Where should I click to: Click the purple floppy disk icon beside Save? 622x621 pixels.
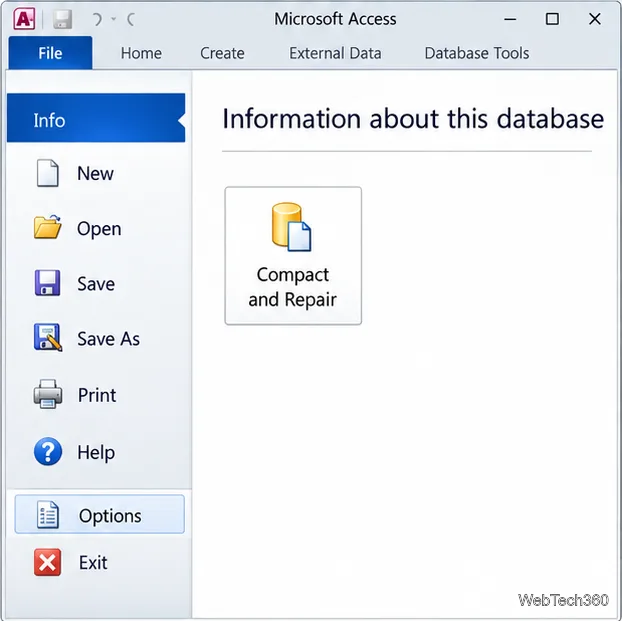[x=48, y=283]
